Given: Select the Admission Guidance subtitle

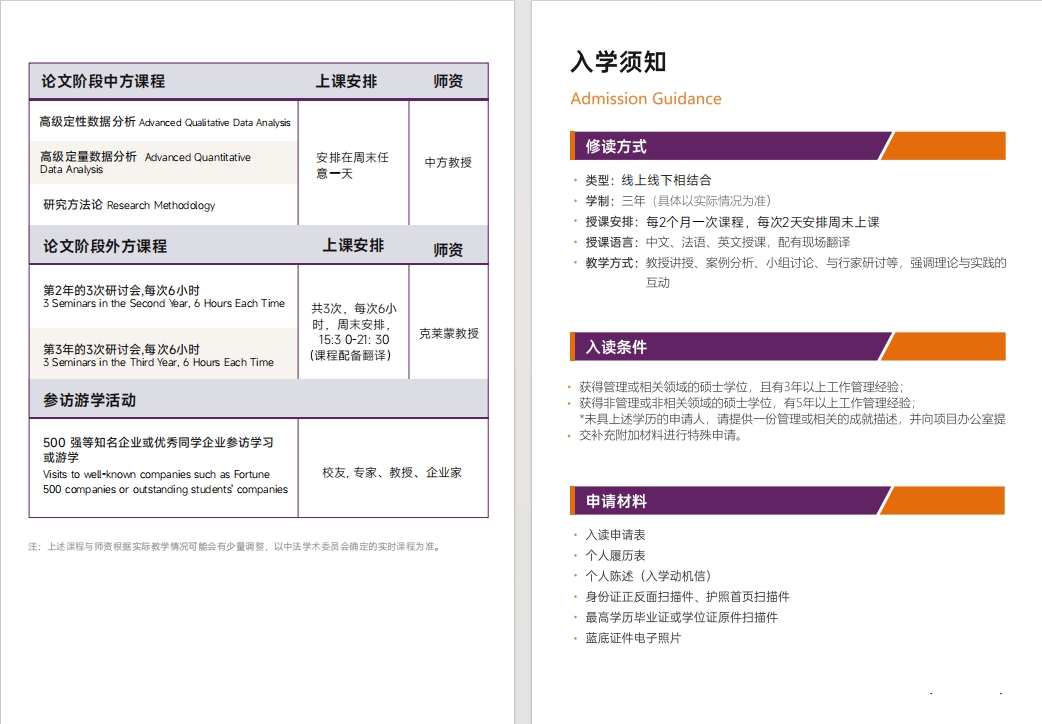Looking at the screenshot, I should tap(646, 98).
